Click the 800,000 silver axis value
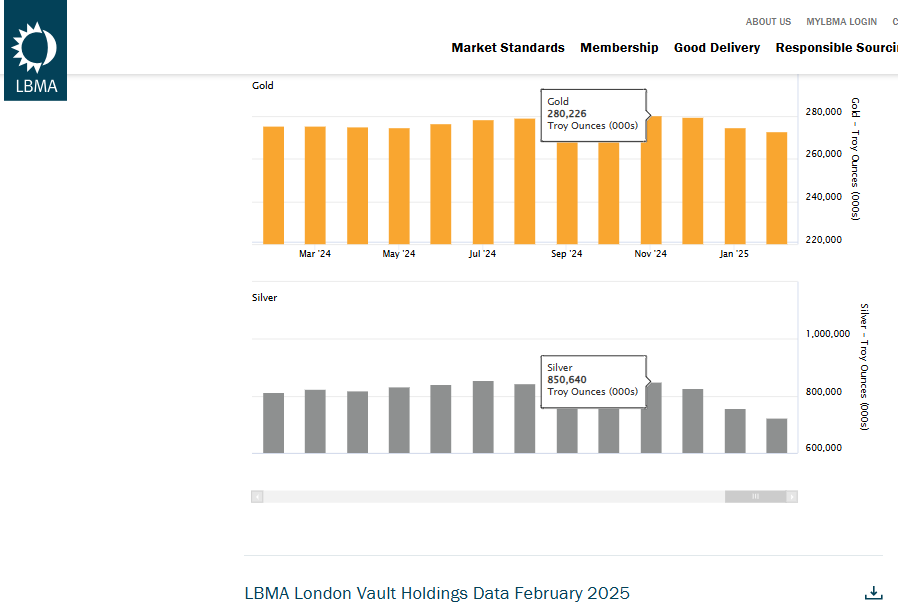Screen dimensions: 898x610 824,392
